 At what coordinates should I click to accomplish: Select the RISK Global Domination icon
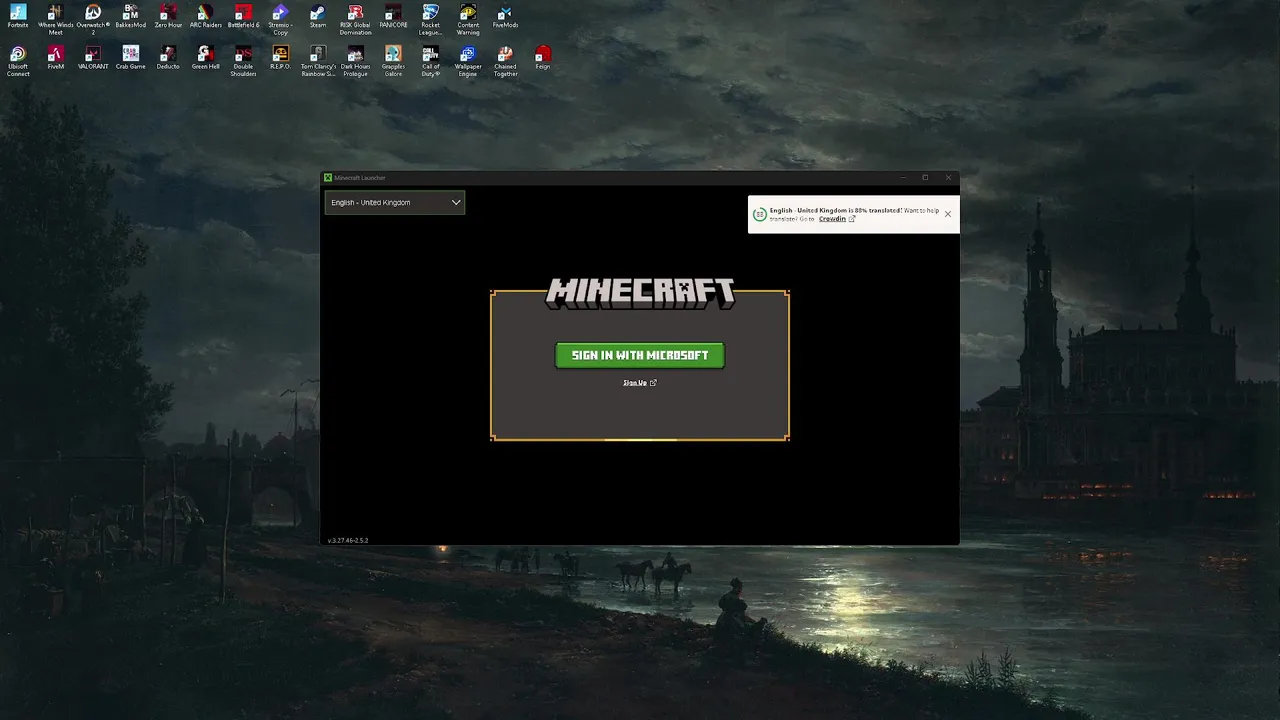click(355, 19)
